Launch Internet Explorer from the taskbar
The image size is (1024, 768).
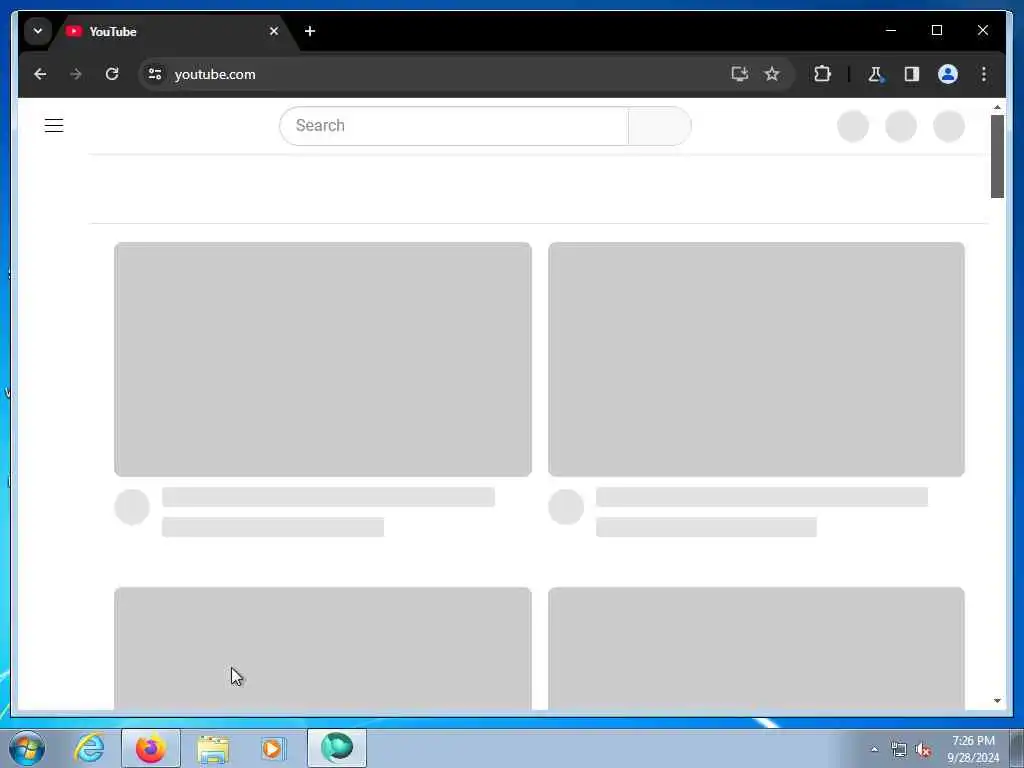tap(89, 748)
